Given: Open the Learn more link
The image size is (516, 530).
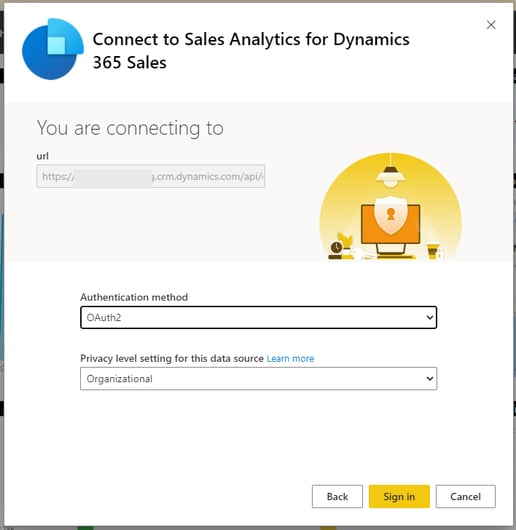Looking at the screenshot, I should pyautogui.click(x=290, y=358).
